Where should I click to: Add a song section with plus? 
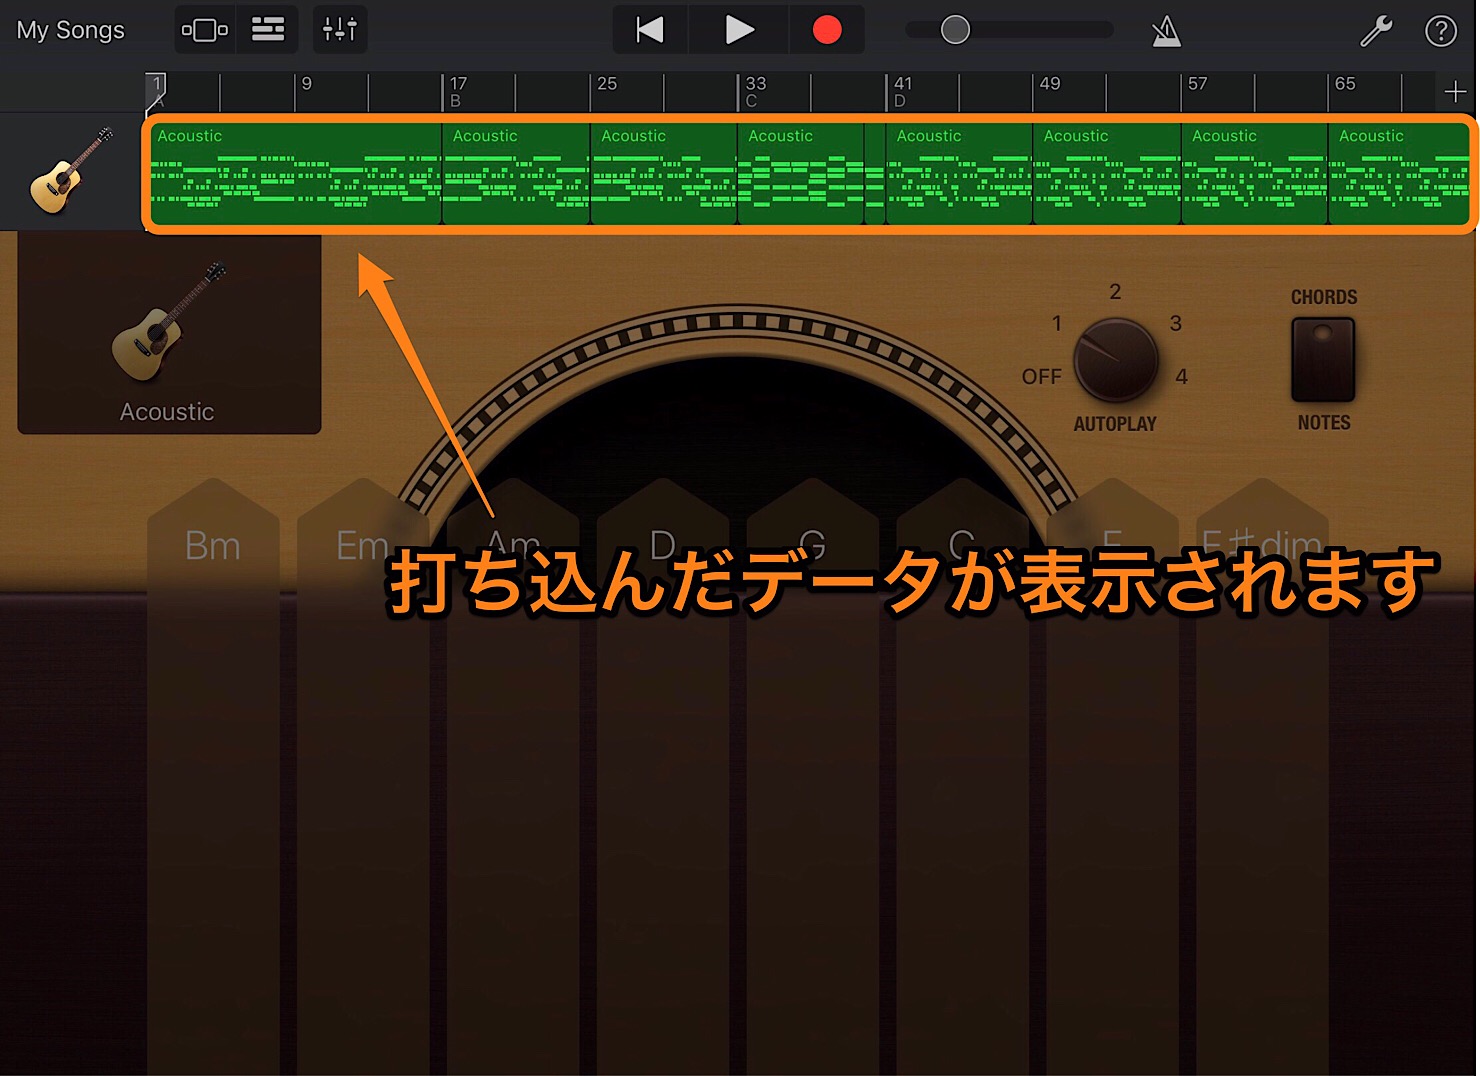pyautogui.click(x=1456, y=92)
